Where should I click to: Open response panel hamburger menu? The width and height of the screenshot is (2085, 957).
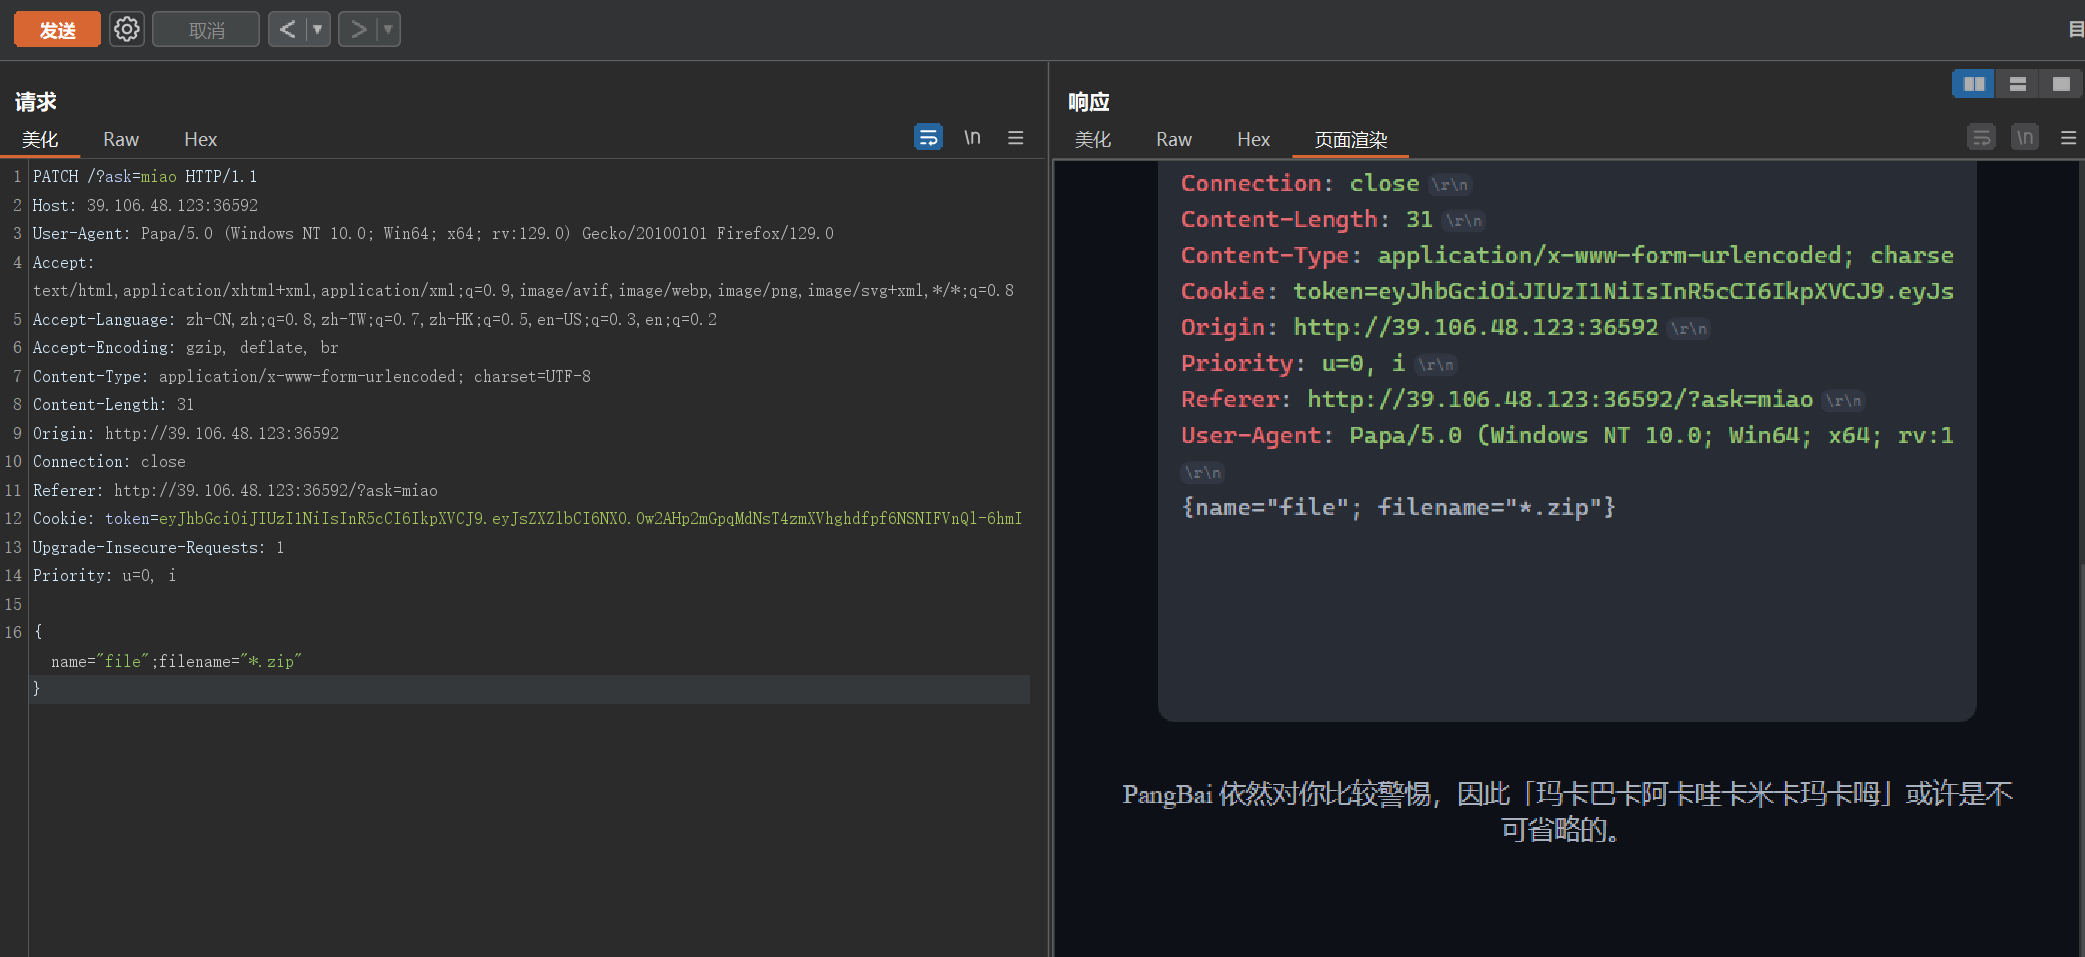[2069, 138]
